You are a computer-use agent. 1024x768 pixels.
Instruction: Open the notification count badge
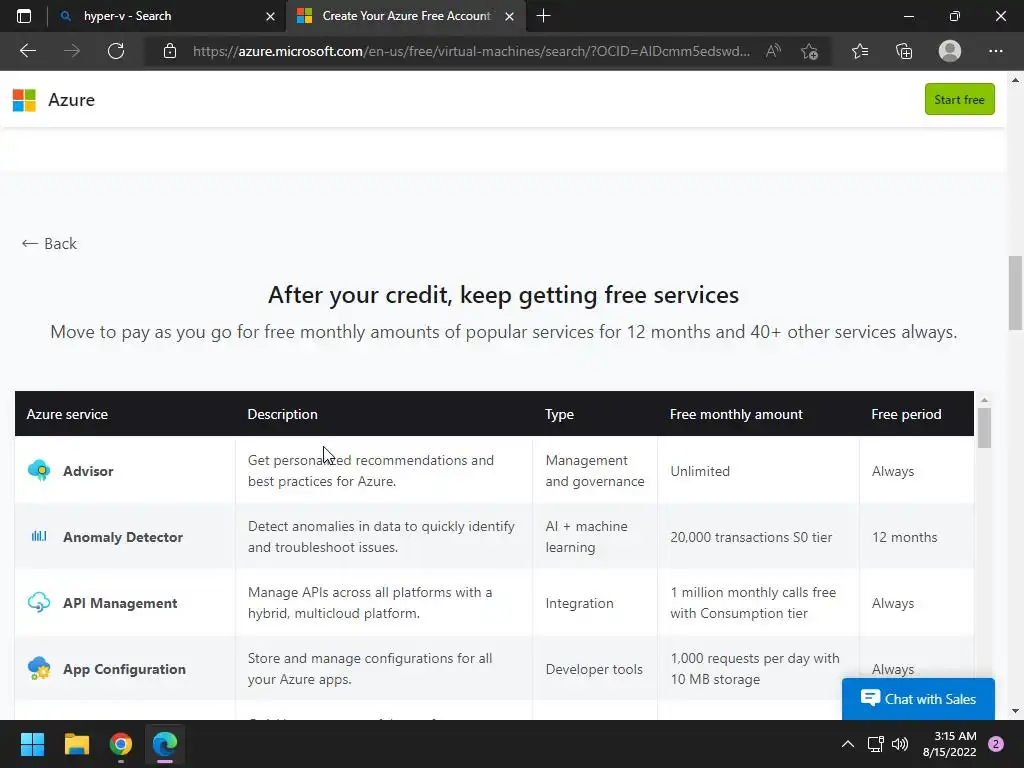[996, 744]
